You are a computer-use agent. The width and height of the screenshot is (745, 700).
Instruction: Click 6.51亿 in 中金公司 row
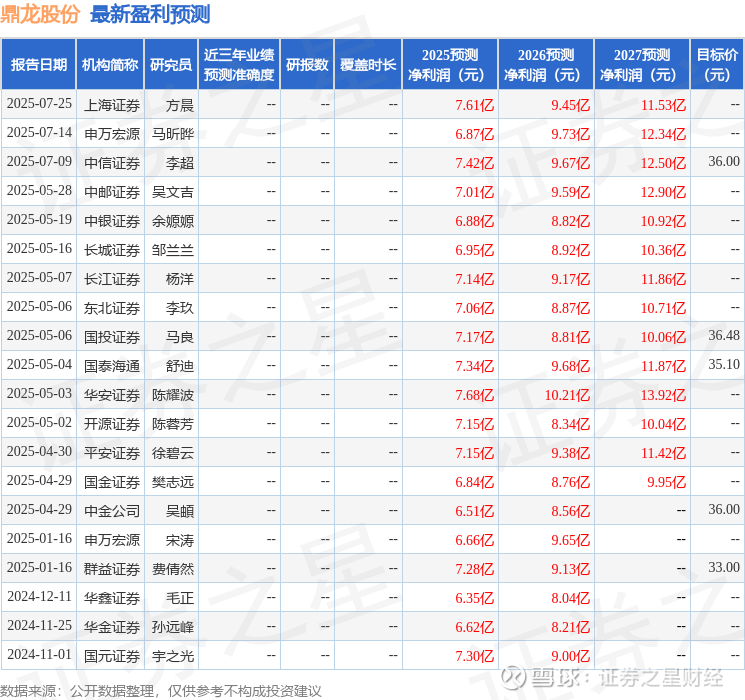point(475,511)
